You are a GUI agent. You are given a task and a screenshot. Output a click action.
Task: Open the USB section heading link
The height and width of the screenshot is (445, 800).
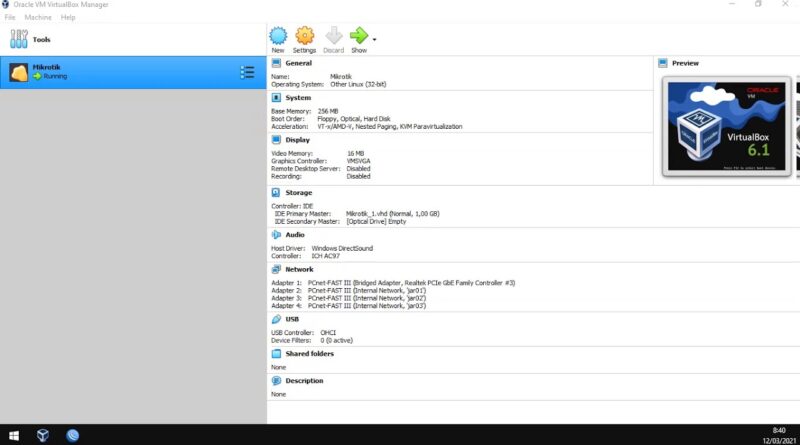point(292,319)
